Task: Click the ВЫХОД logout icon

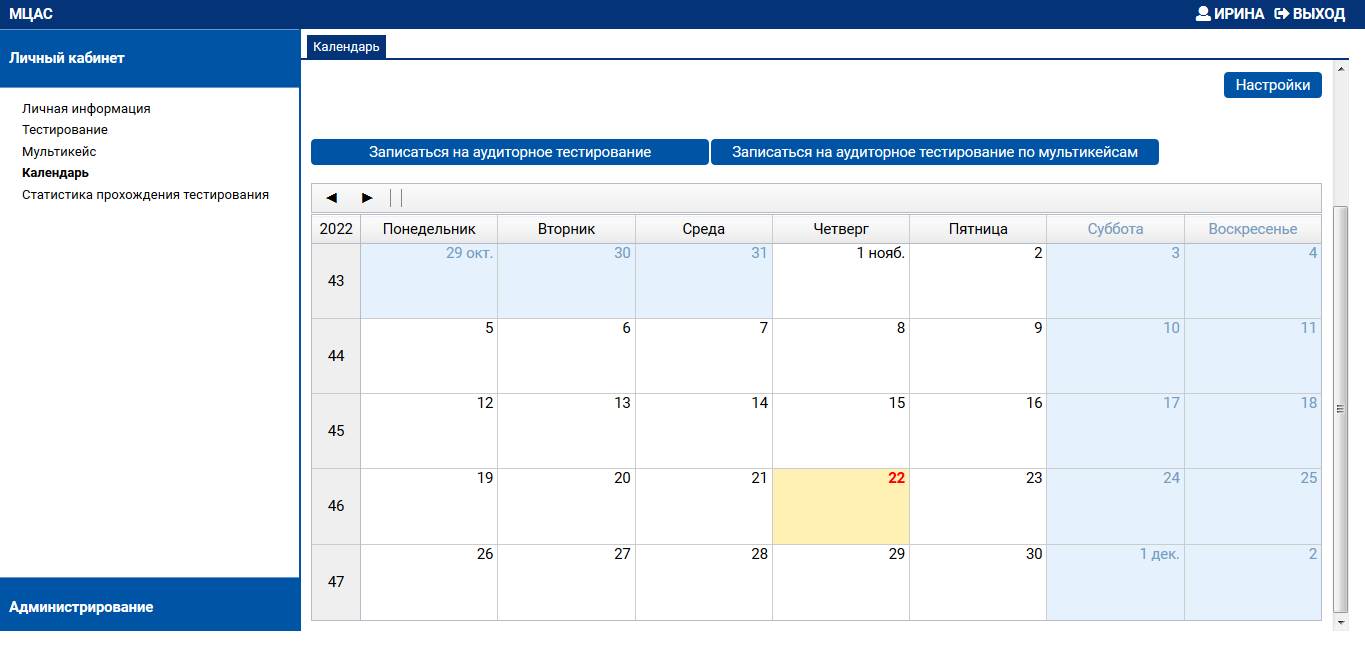Action: point(1282,14)
